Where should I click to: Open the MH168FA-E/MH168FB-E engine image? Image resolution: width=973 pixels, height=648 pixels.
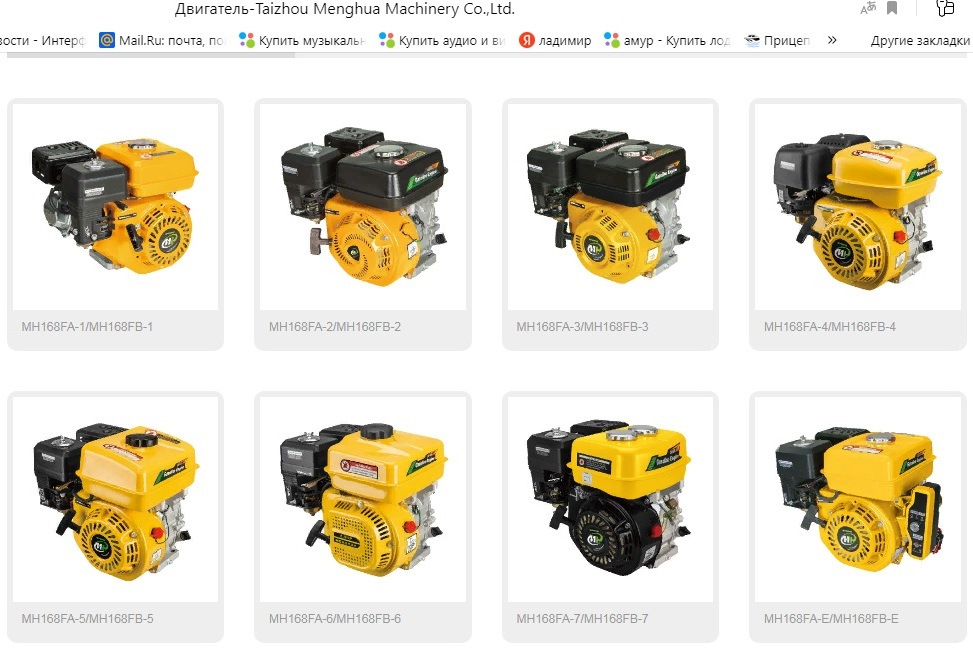858,499
